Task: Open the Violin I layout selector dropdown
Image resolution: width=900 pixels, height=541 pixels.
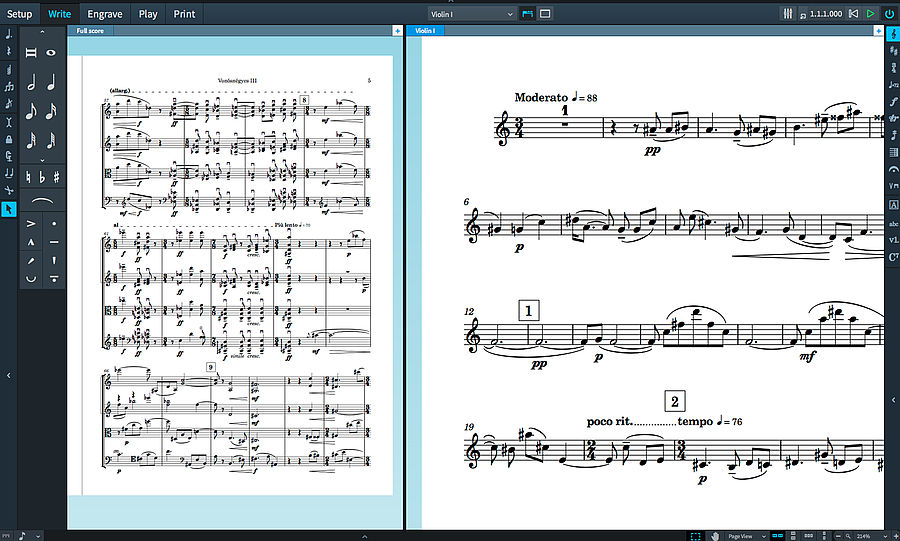Action: [472, 14]
